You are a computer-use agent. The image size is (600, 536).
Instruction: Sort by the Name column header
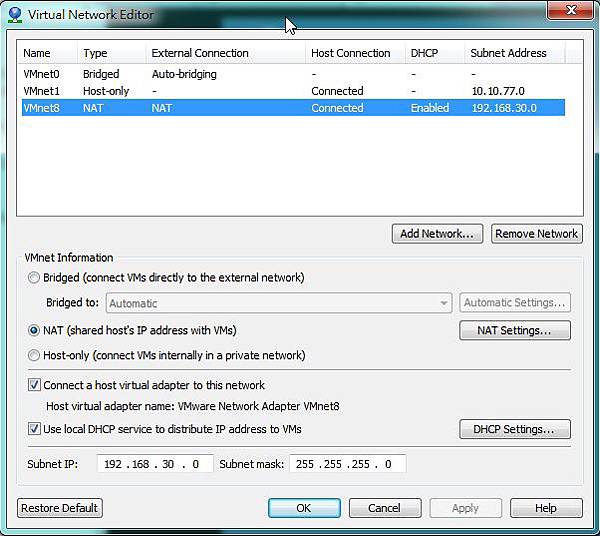pyautogui.click(x=48, y=53)
